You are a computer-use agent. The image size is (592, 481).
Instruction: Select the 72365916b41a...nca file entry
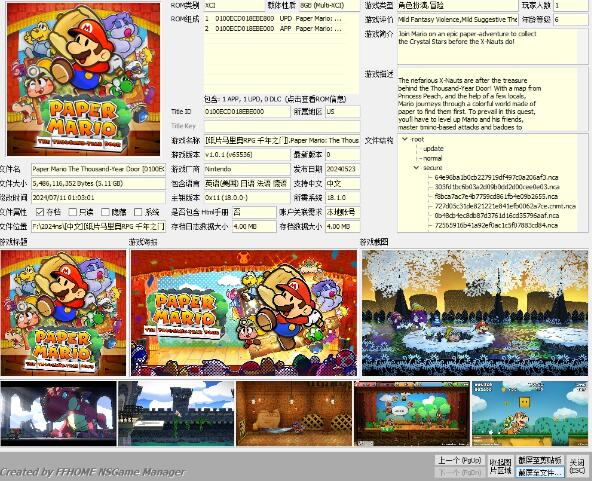coord(496,225)
